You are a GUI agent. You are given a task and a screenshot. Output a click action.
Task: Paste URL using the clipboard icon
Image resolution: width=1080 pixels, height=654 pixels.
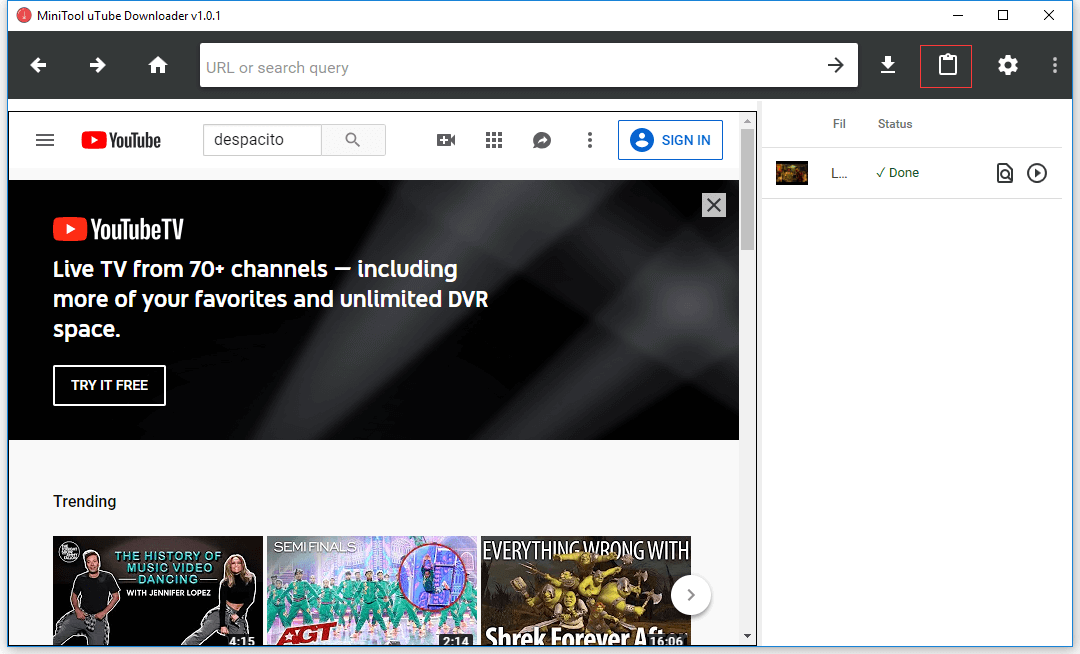pyautogui.click(x=947, y=65)
